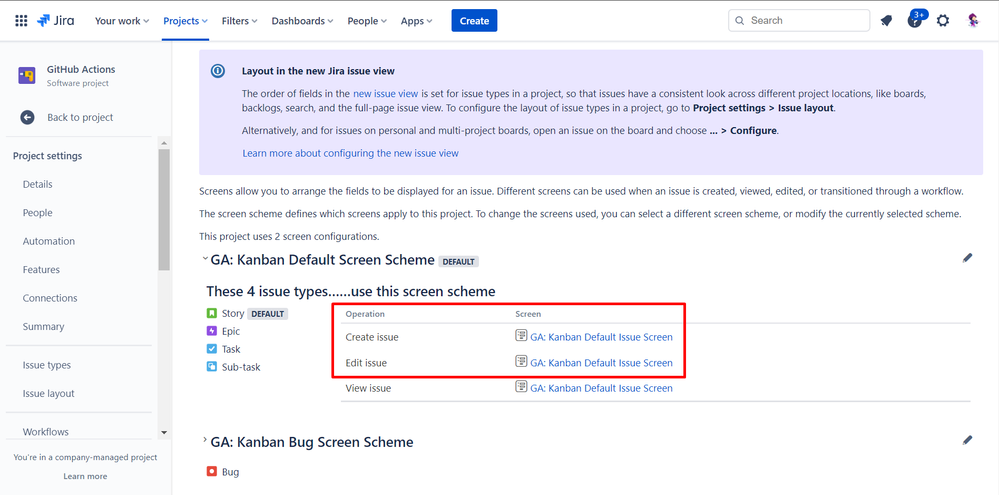The height and width of the screenshot is (495, 999).
Task: Click the GitHub Actions project name
Action: [x=81, y=69]
